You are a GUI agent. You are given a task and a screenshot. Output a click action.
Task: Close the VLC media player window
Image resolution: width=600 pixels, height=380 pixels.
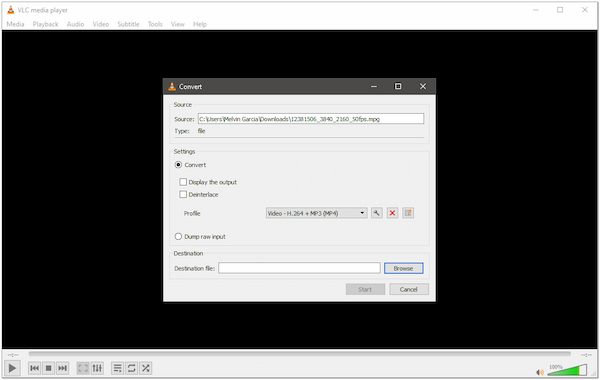click(x=585, y=10)
